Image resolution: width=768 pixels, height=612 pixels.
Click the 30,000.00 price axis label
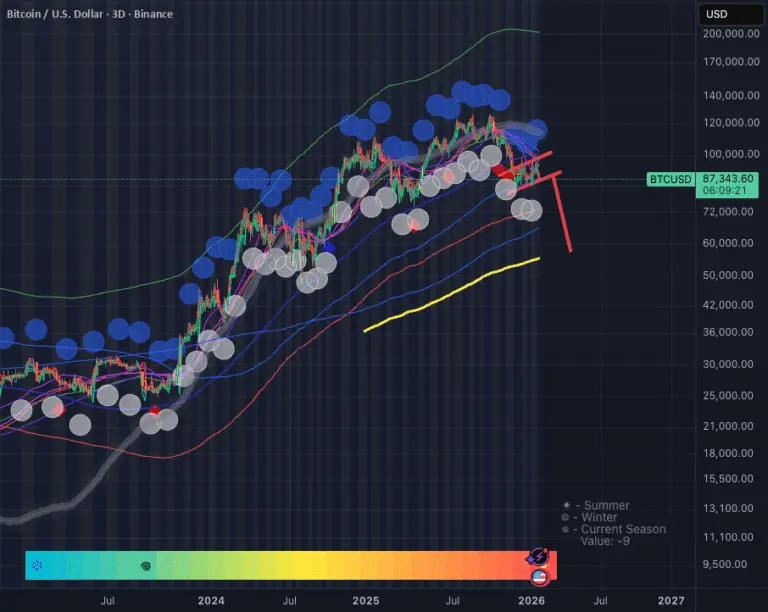(x=728, y=364)
